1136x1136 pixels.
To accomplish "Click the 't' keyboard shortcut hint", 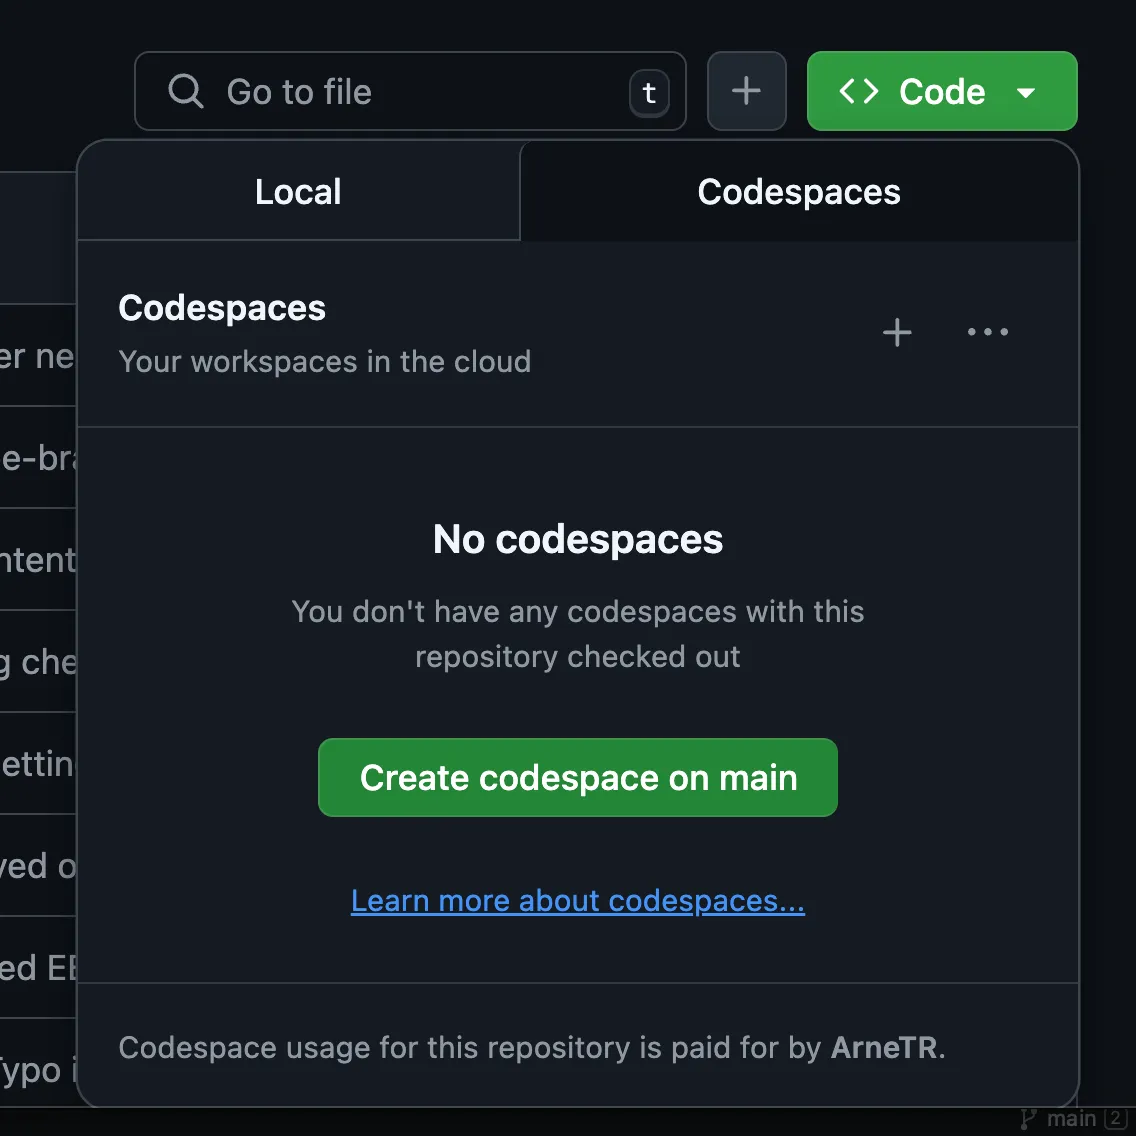I will pyautogui.click(x=649, y=93).
